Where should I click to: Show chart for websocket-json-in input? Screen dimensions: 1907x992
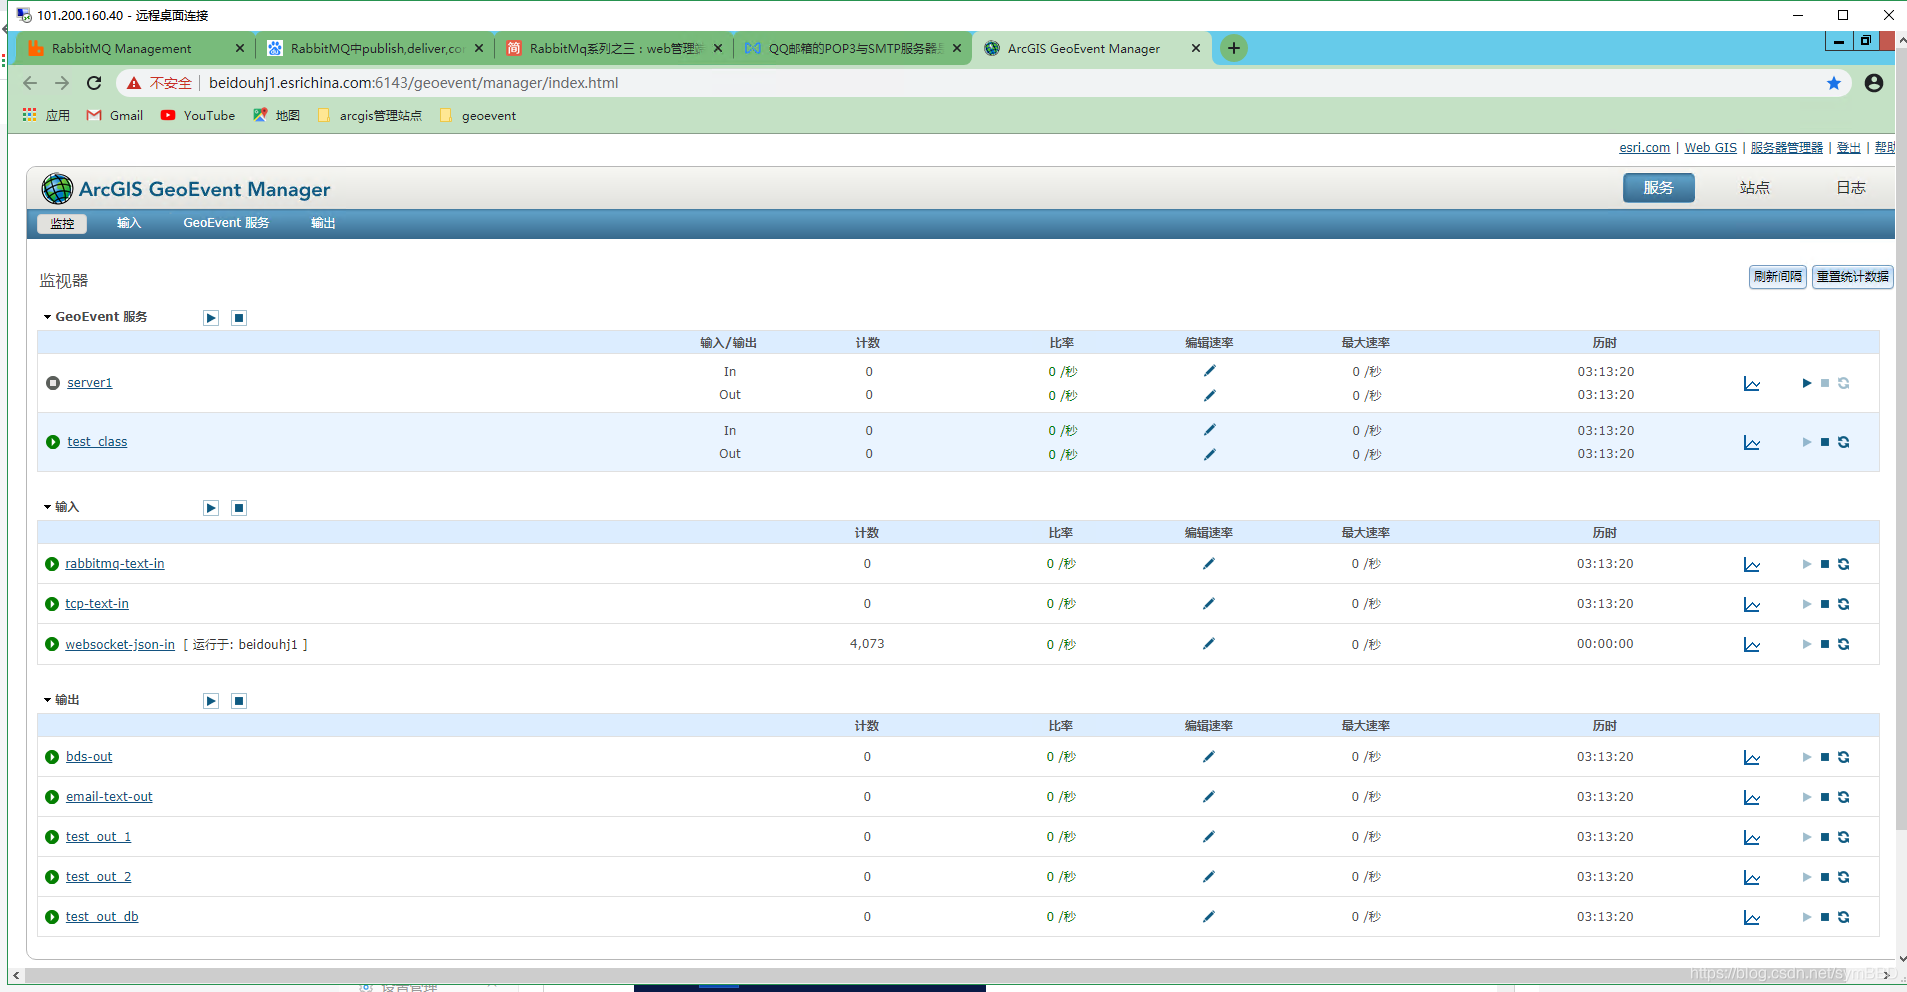pos(1751,645)
